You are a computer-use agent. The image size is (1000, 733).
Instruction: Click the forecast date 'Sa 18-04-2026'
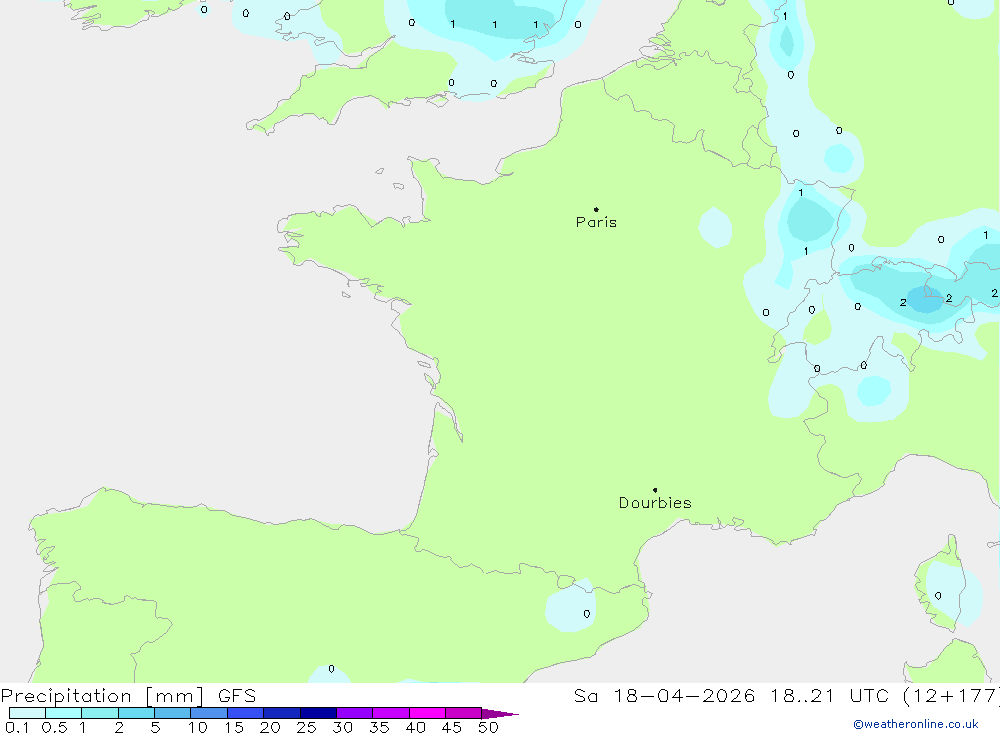tap(664, 696)
